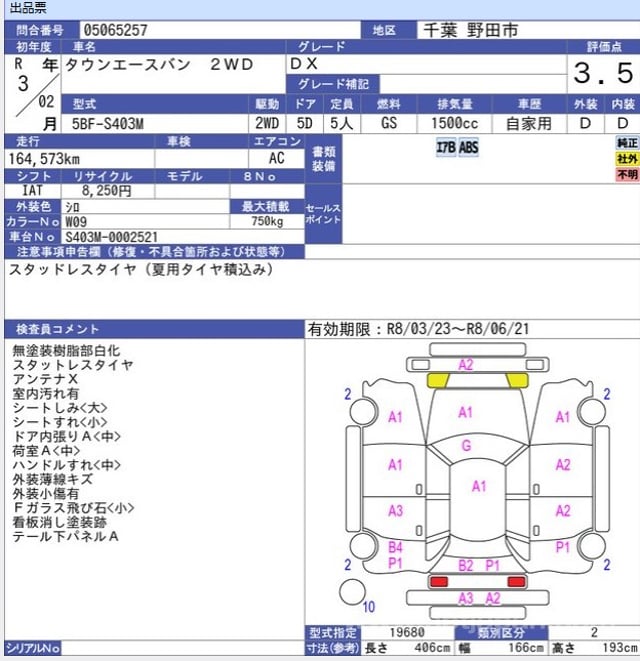Select color number W09
Viewport: 640px width, 661px height.
click(76, 222)
